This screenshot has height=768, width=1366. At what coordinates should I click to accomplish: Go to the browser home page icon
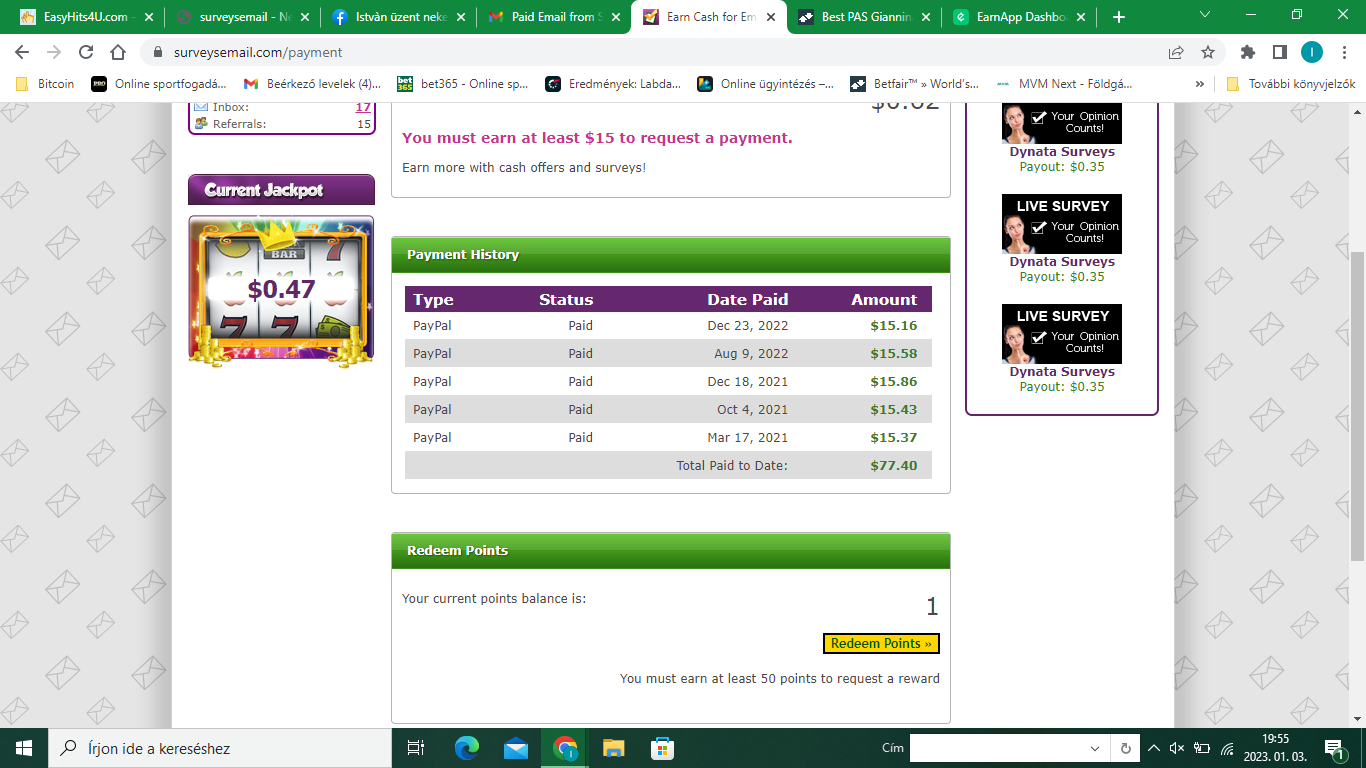118,52
